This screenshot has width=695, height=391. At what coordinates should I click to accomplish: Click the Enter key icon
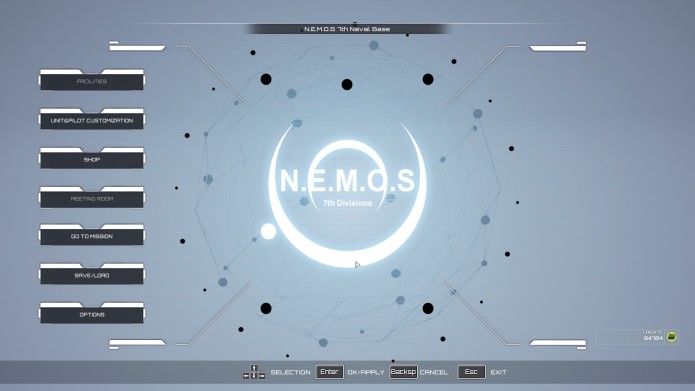click(329, 372)
